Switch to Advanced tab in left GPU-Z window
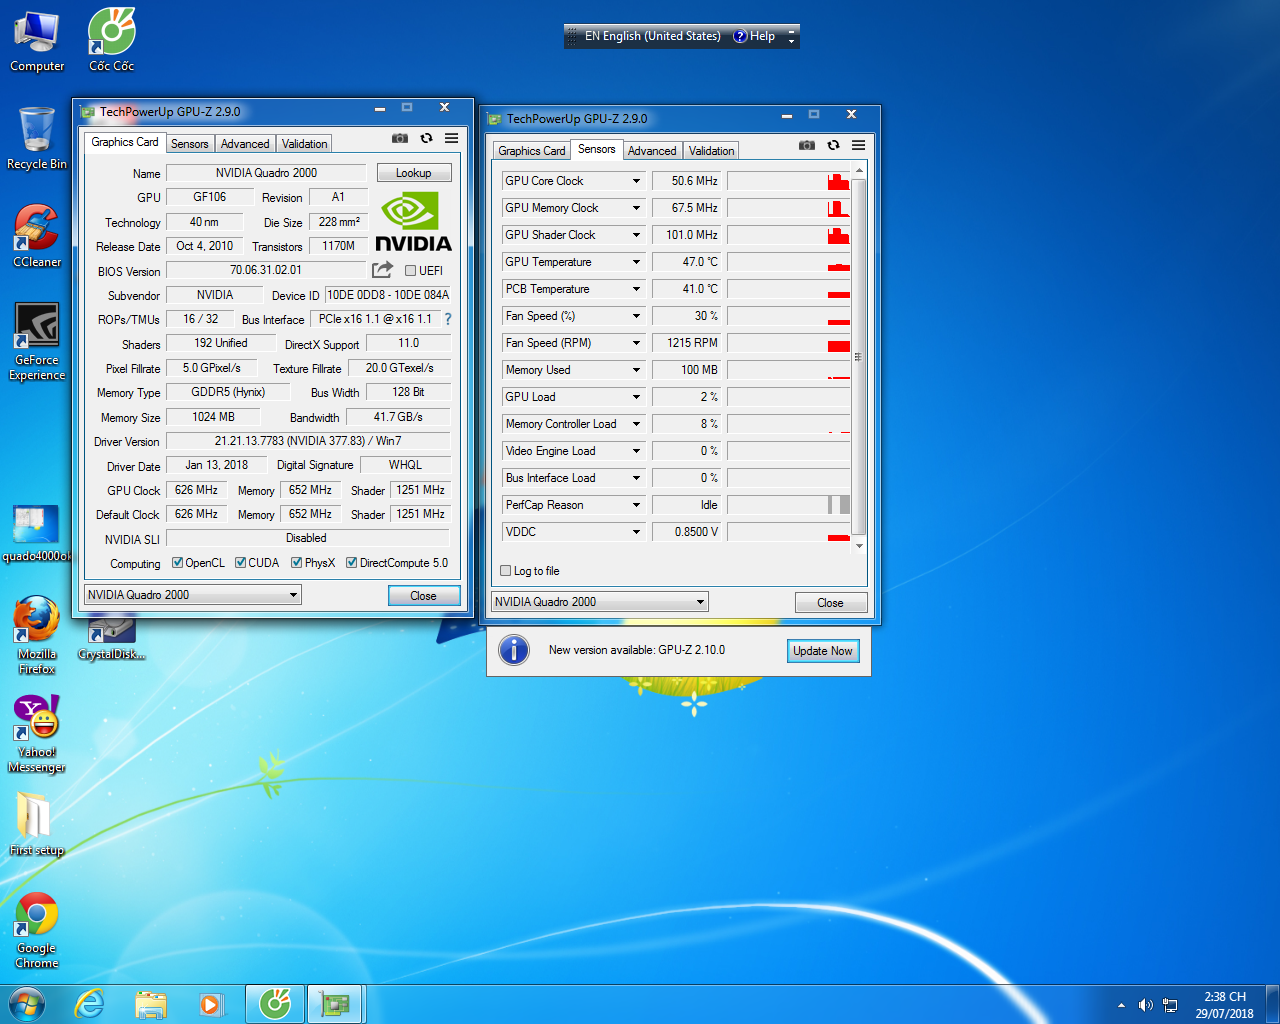Image resolution: width=1280 pixels, height=1024 pixels. click(245, 144)
